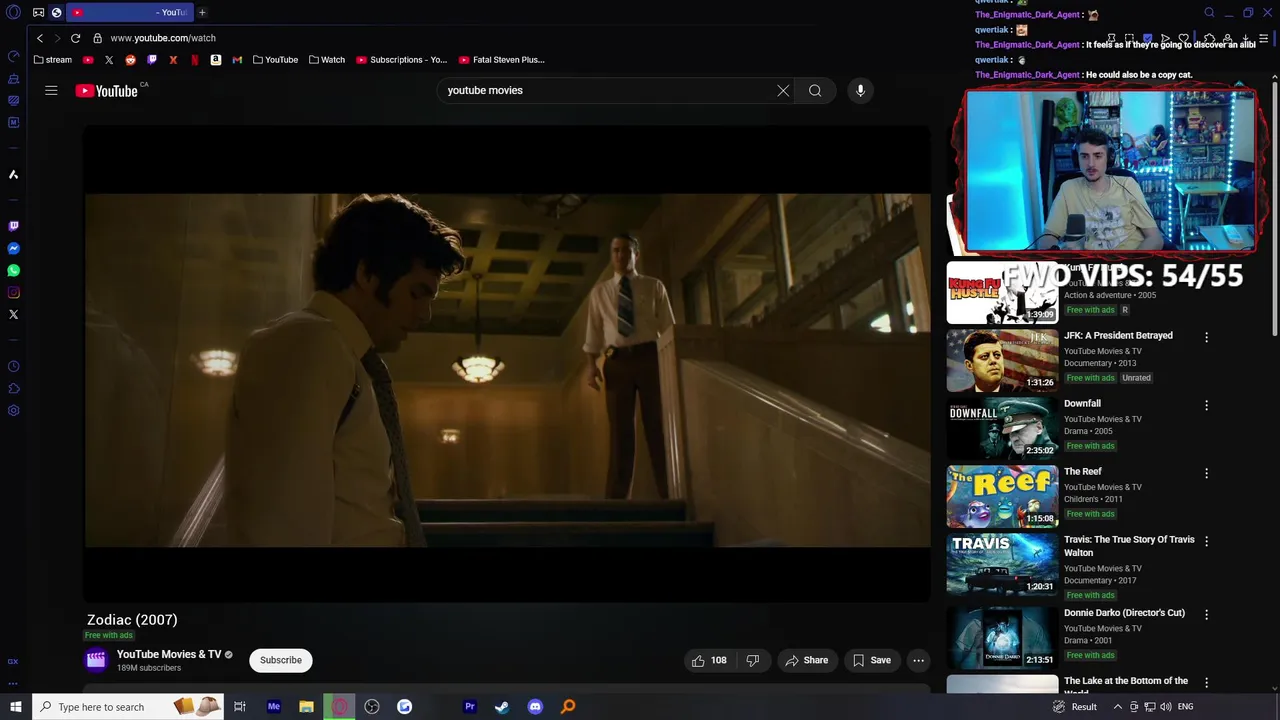Open the Gmail bookmark icon

[x=237, y=60]
